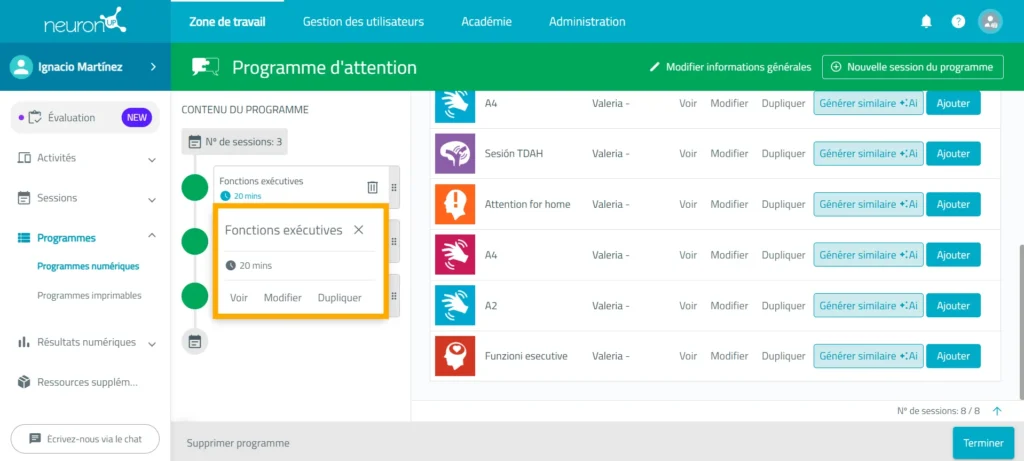Click the Programmes list icon in sidebar

coord(24,238)
